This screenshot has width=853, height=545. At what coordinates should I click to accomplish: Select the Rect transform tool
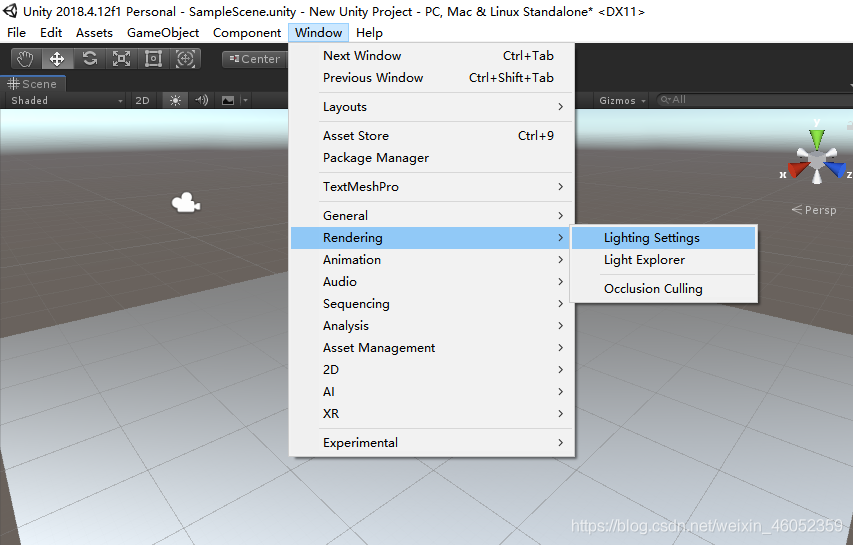153,59
